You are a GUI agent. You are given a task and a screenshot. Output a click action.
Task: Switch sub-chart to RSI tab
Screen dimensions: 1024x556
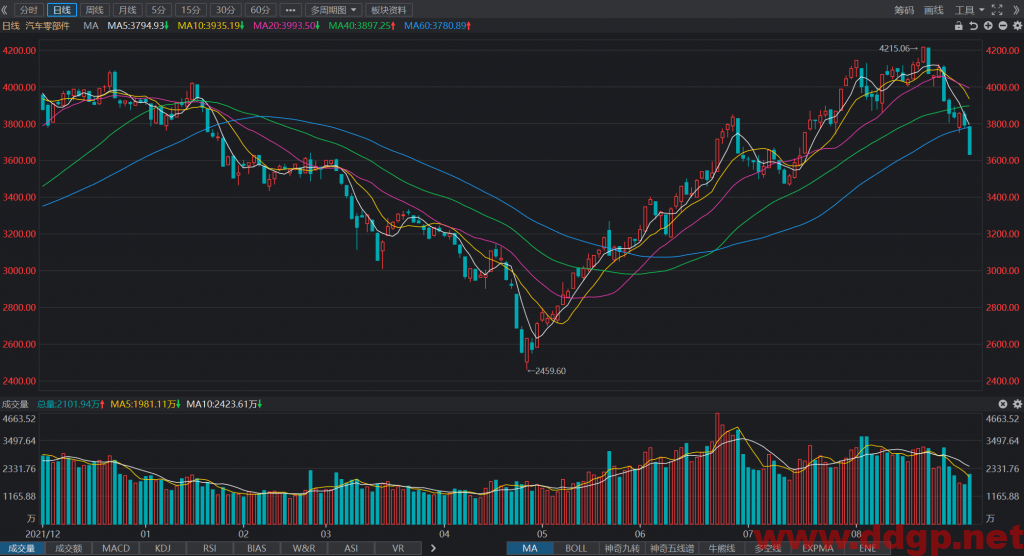(210, 548)
